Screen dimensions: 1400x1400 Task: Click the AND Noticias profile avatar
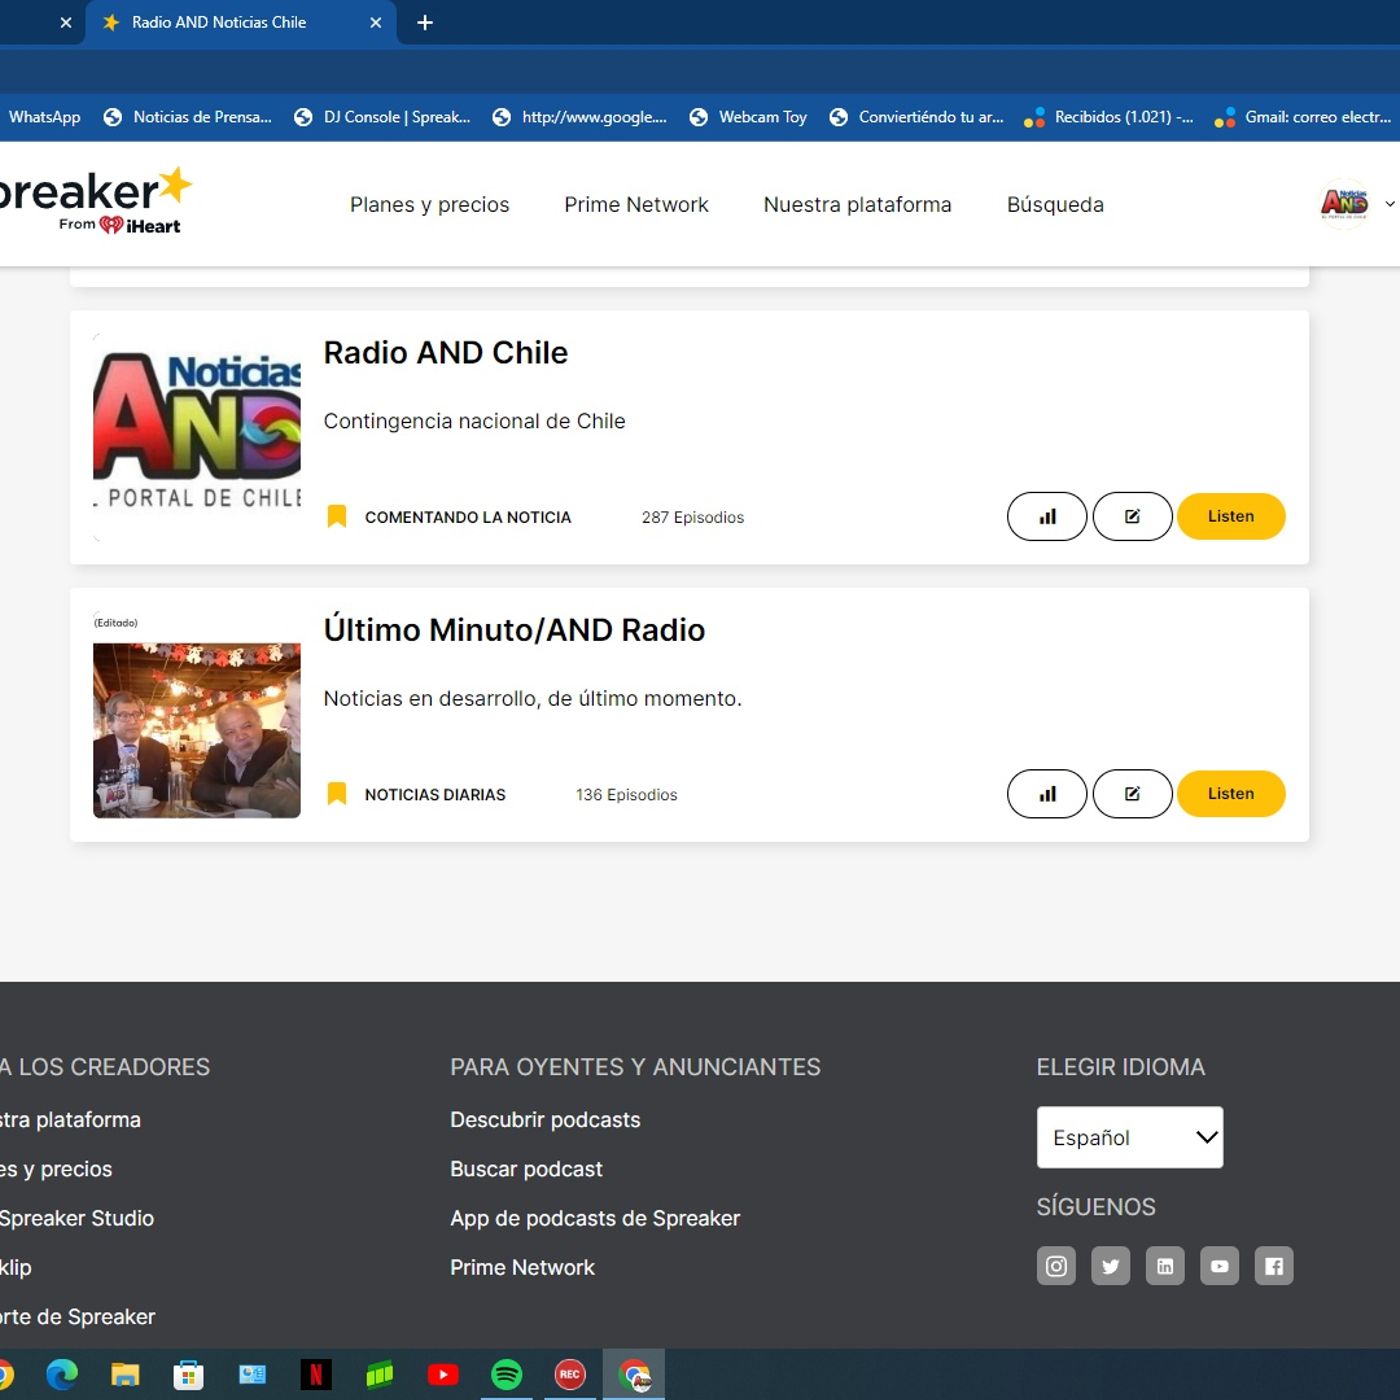[1344, 204]
